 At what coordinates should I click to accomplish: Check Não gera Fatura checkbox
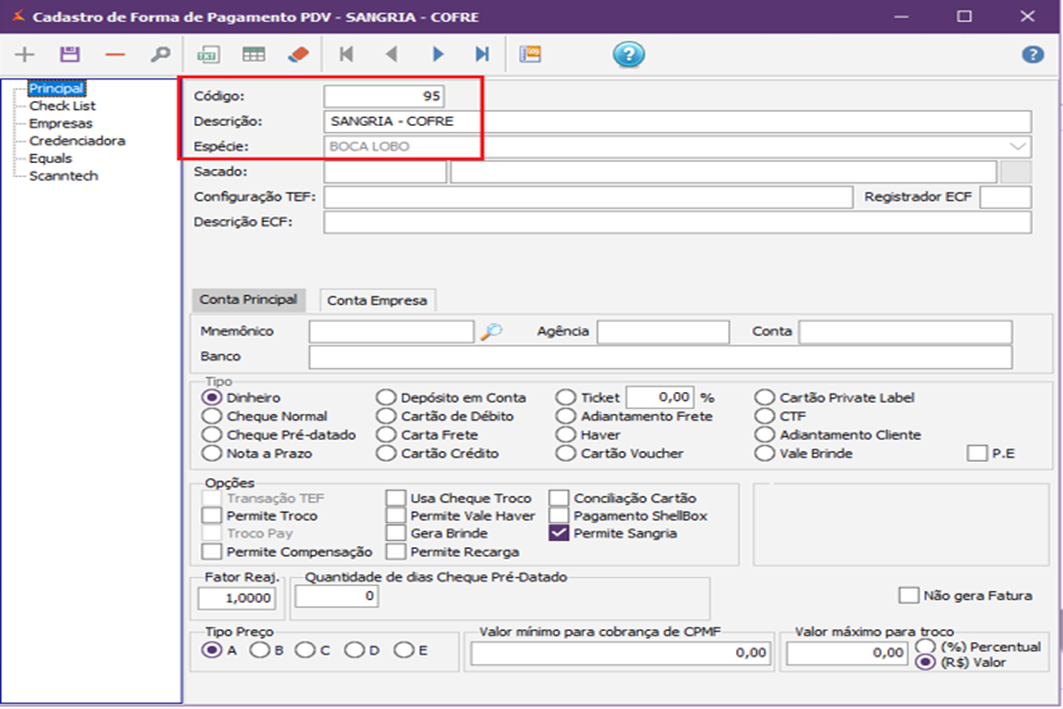click(908, 596)
